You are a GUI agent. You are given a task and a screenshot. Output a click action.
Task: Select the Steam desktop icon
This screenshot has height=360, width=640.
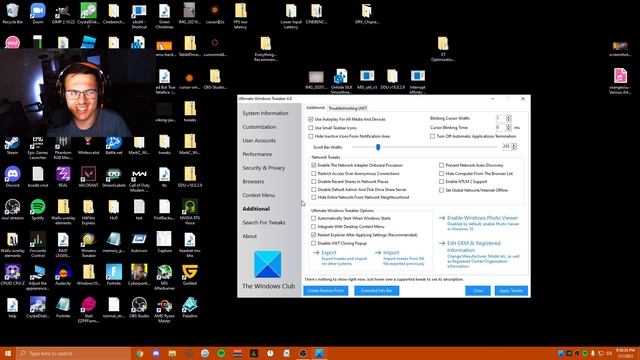[12, 145]
